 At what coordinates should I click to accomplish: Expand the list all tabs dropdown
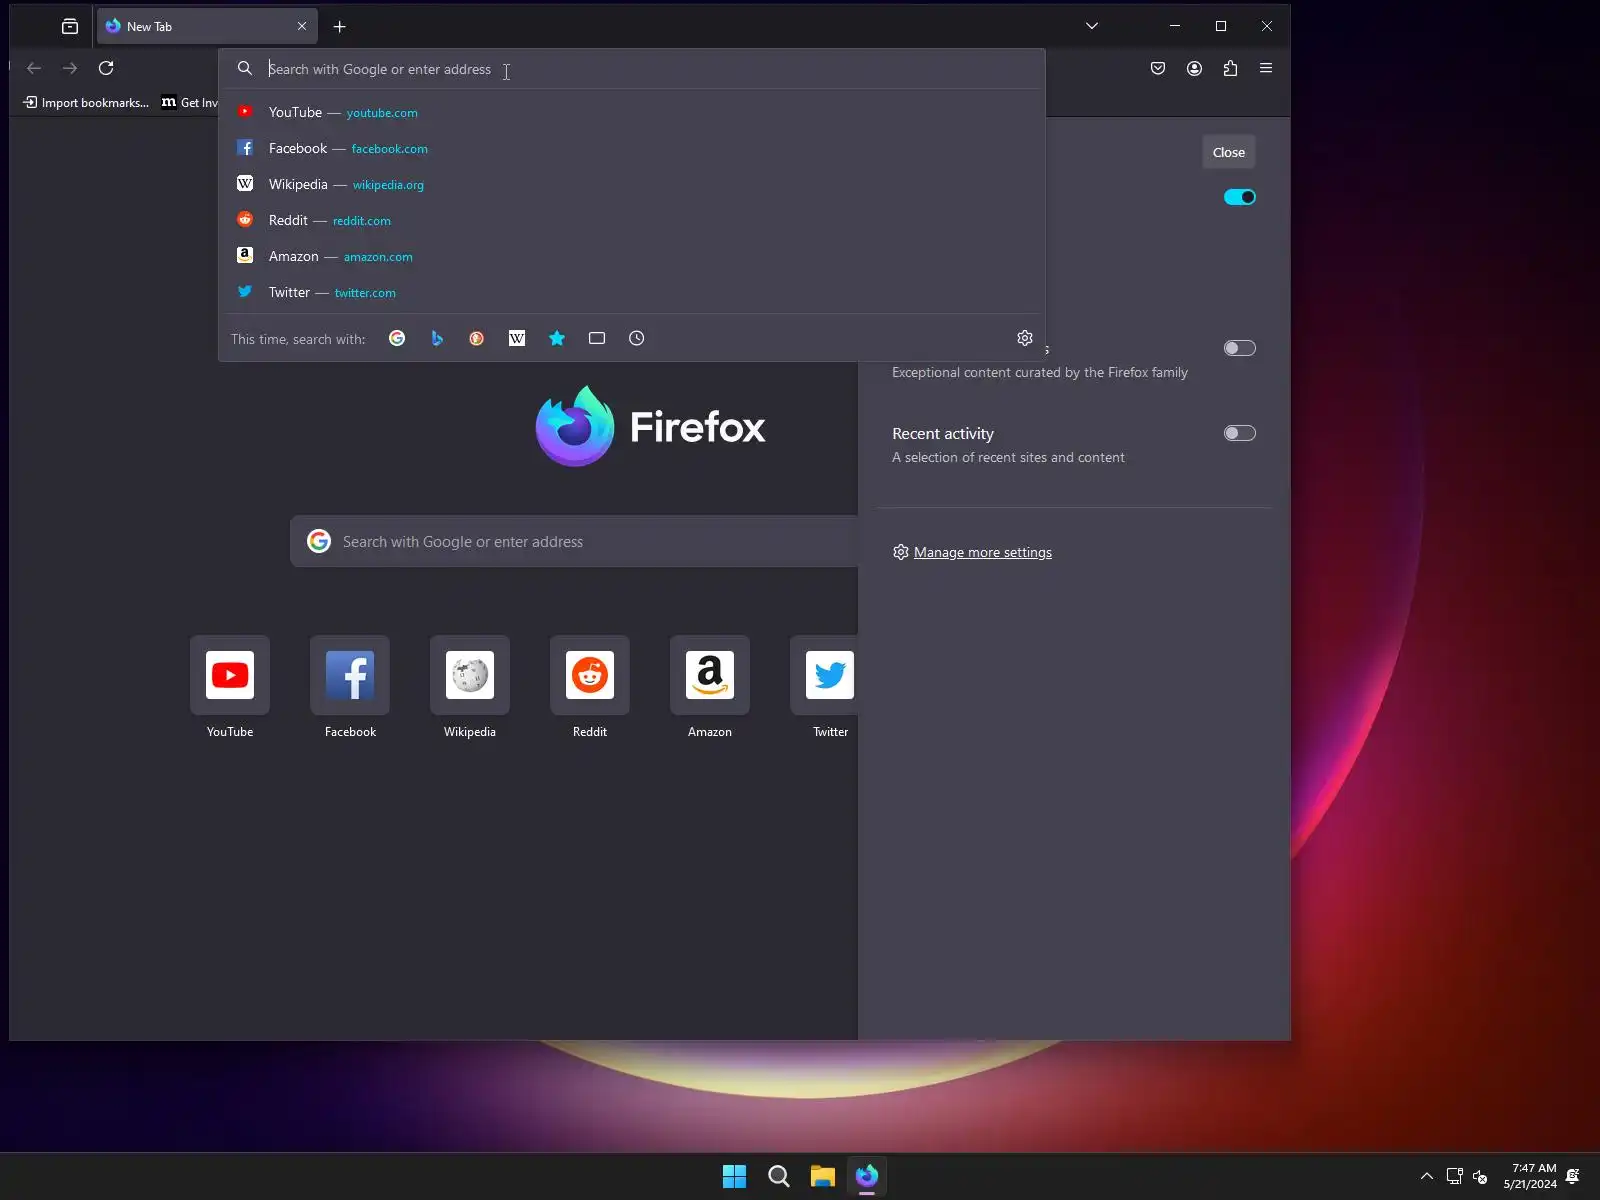1092,26
